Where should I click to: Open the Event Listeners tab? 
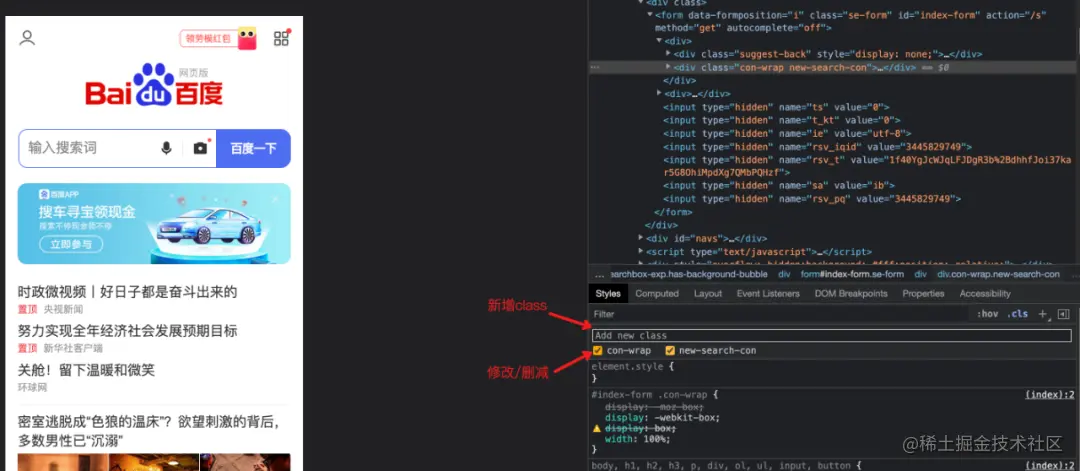(768, 293)
